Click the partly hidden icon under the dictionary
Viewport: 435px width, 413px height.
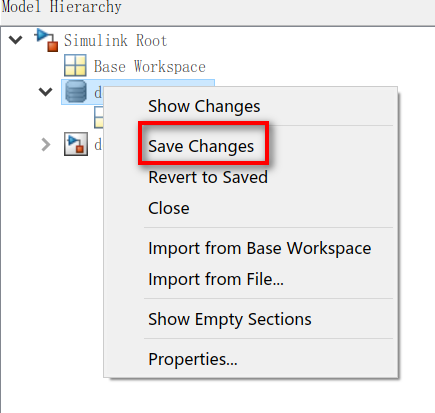[x=99, y=117]
